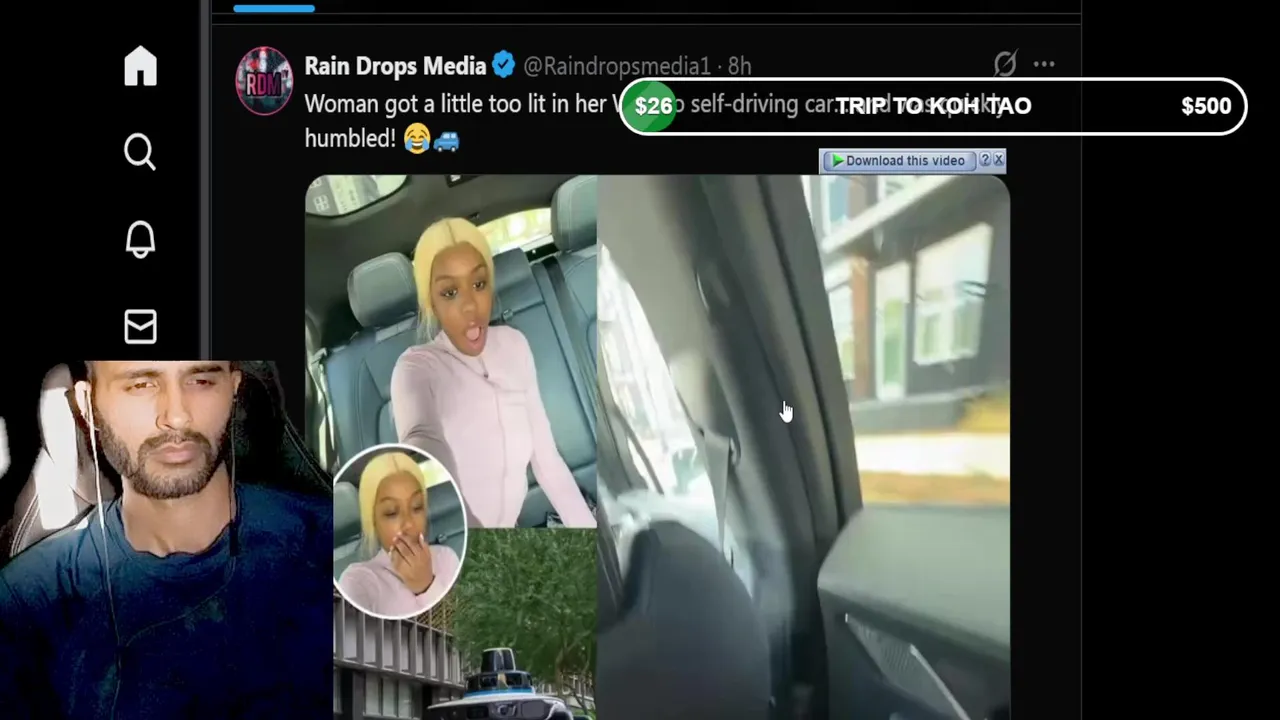Click the help question mark on the download bar

[x=984, y=160]
